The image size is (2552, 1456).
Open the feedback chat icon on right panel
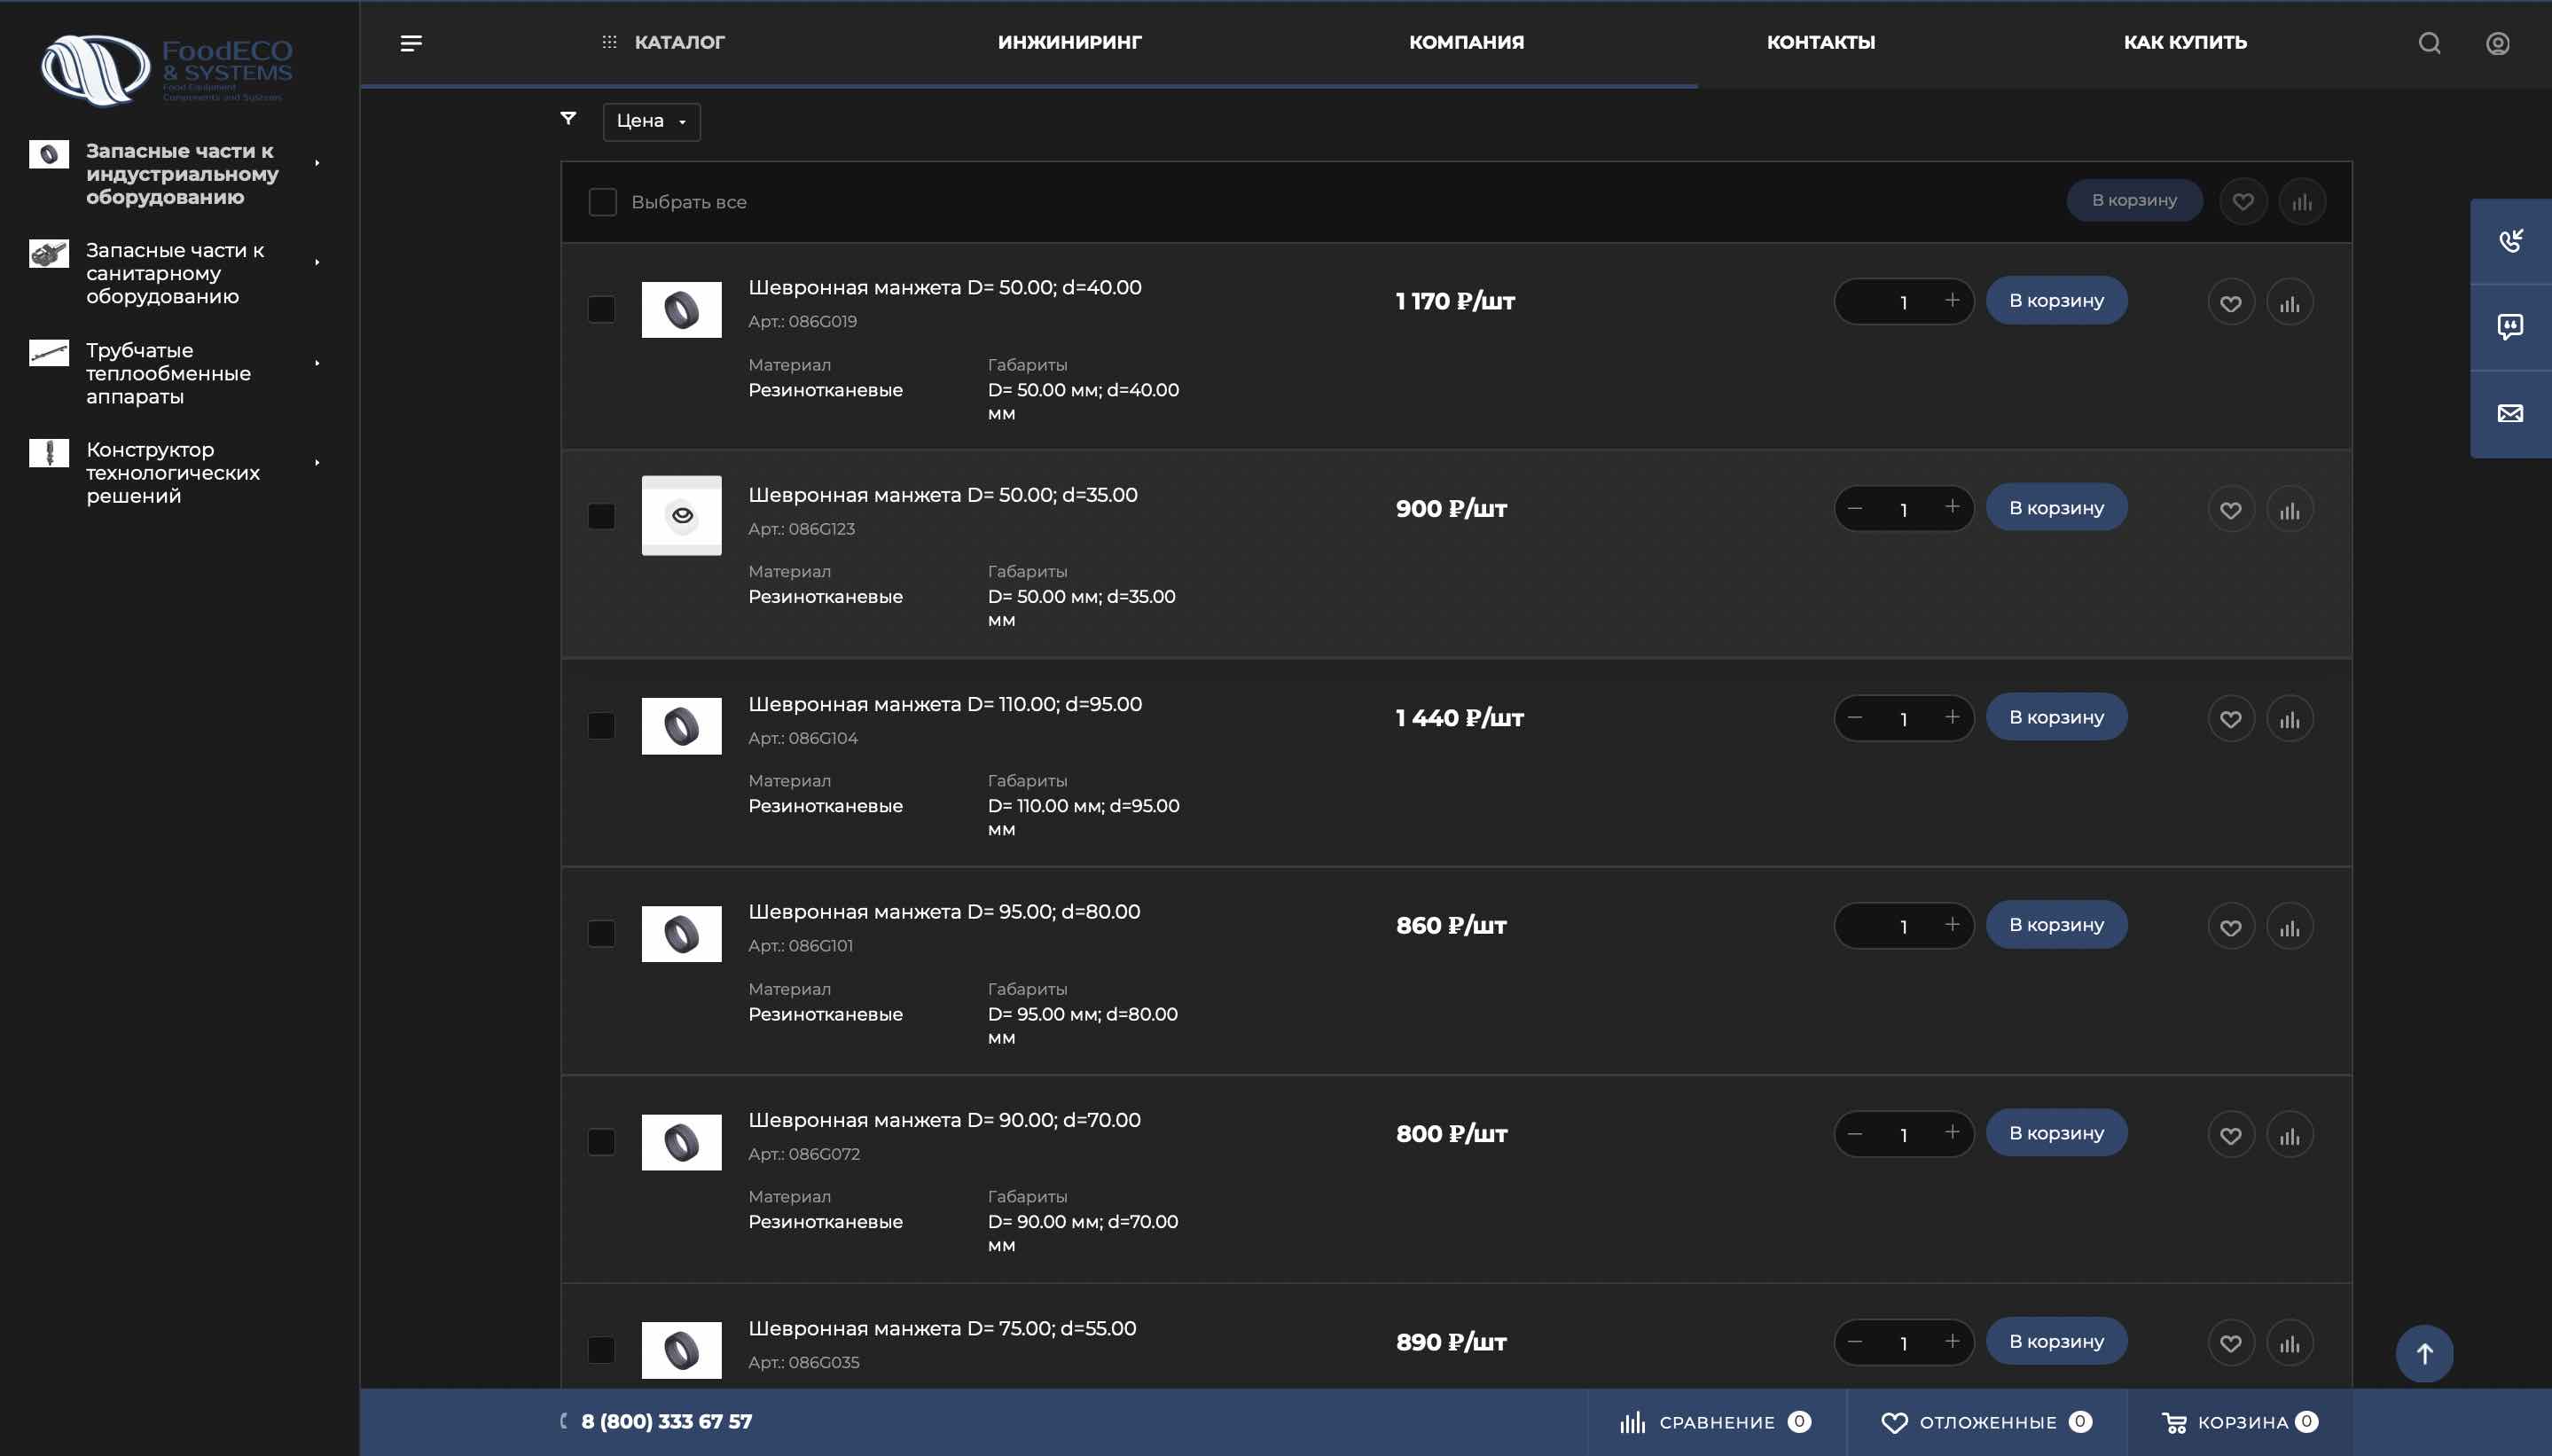pos(2510,327)
